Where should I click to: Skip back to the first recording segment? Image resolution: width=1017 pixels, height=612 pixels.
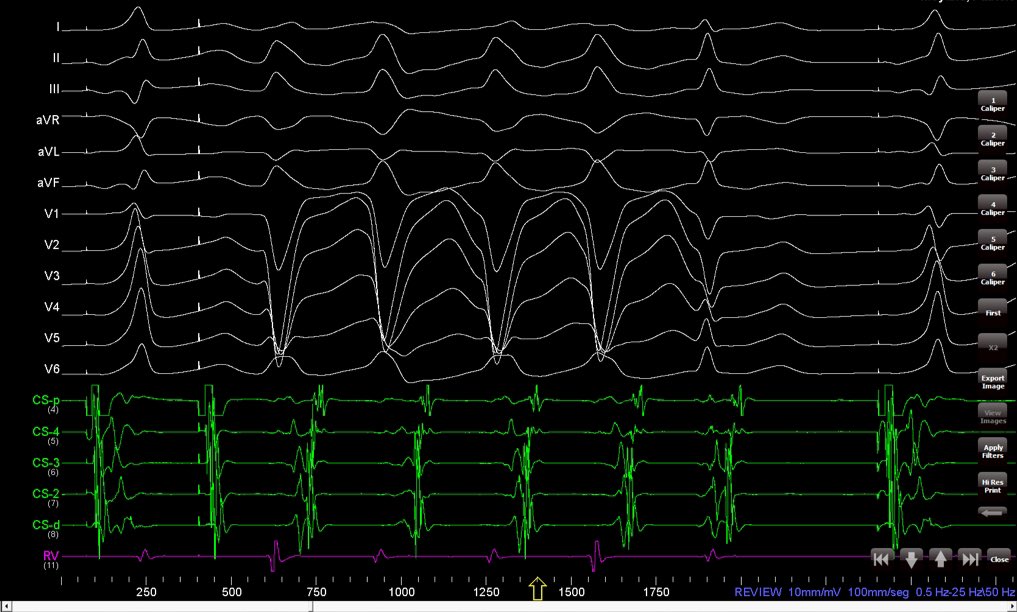click(x=881, y=558)
